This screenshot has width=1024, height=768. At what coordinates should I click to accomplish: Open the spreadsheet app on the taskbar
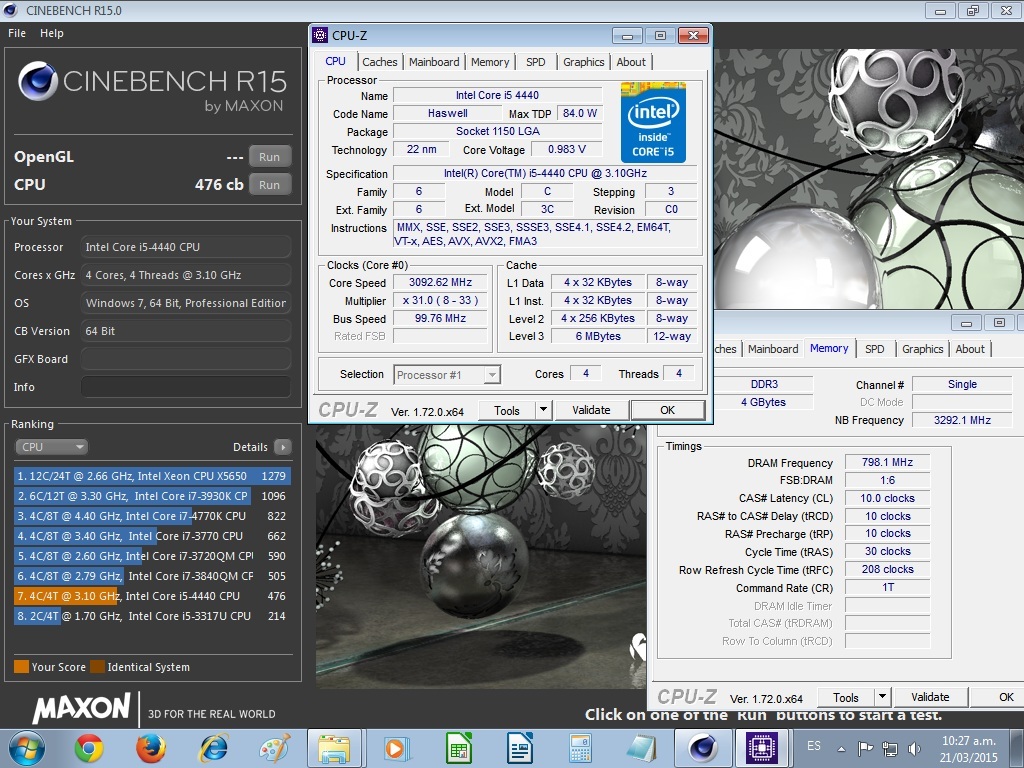coord(458,748)
